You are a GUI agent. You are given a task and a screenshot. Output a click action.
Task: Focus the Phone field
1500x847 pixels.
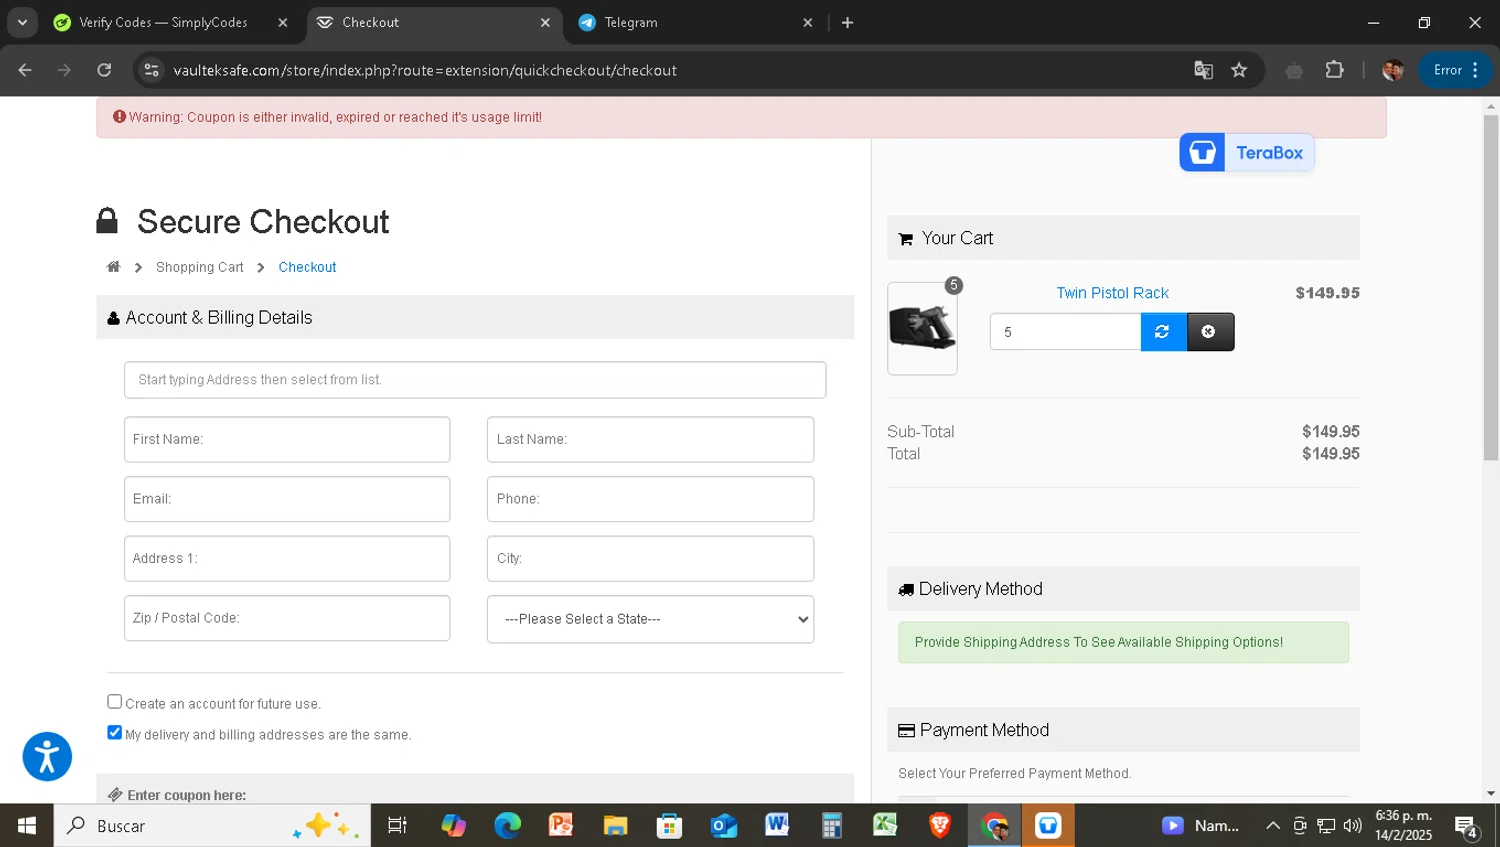[650, 499]
